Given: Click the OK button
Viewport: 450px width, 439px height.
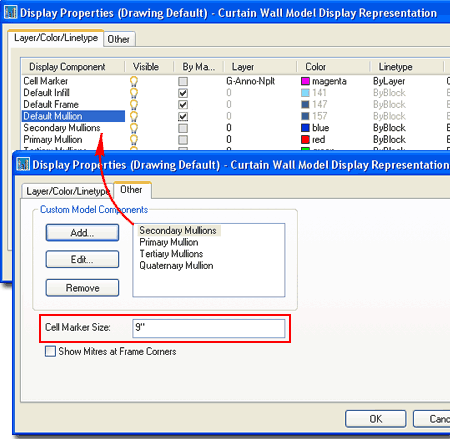Looking at the screenshot, I should (x=376, y=419).
